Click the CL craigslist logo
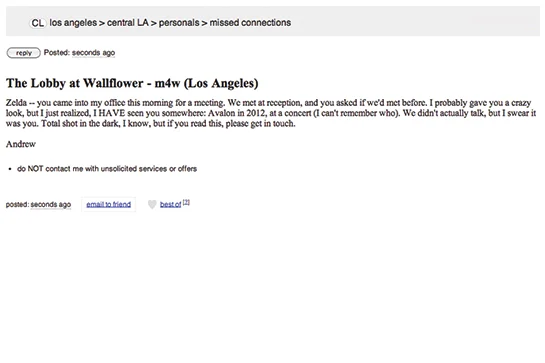This screenshot has height=363, width=545. click(x=38, y=23)
